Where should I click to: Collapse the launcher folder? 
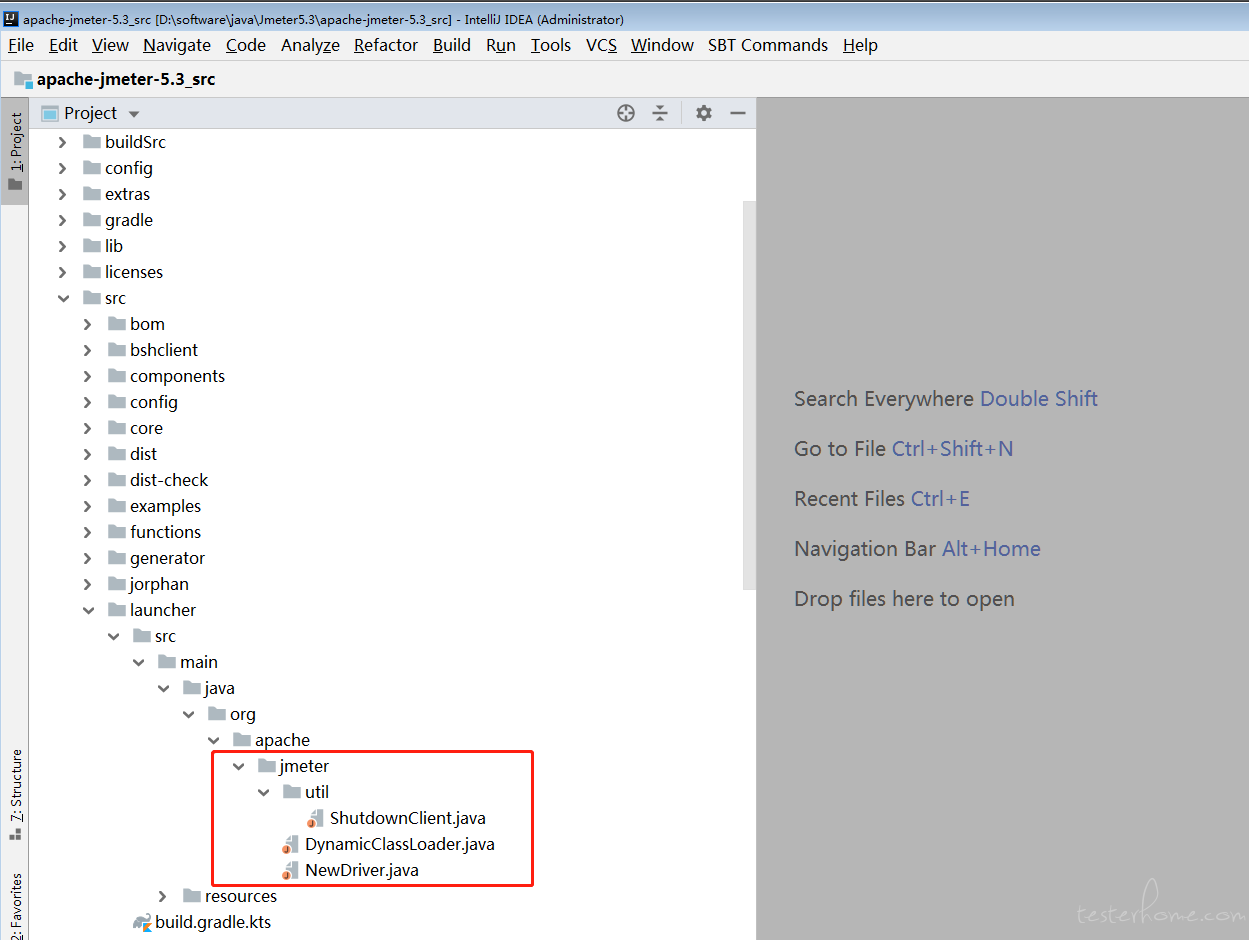point(88,610)
